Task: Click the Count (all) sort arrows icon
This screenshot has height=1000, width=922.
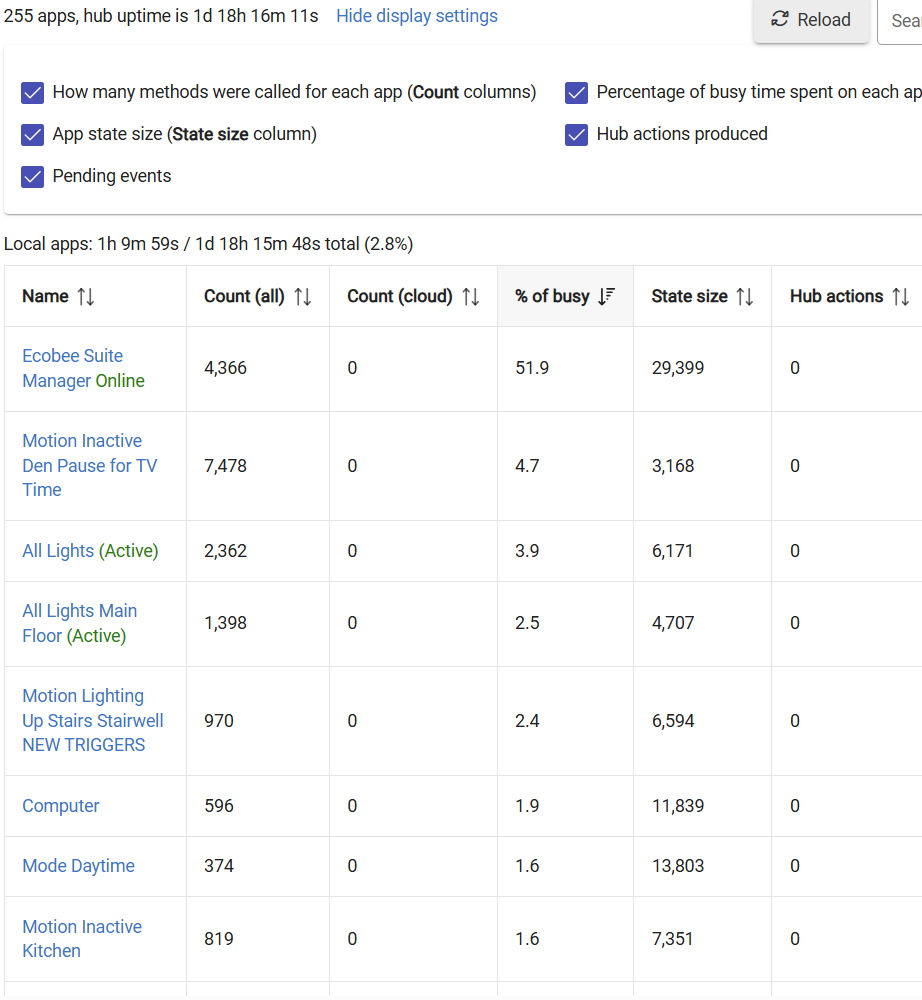Action: coord(303,297)
